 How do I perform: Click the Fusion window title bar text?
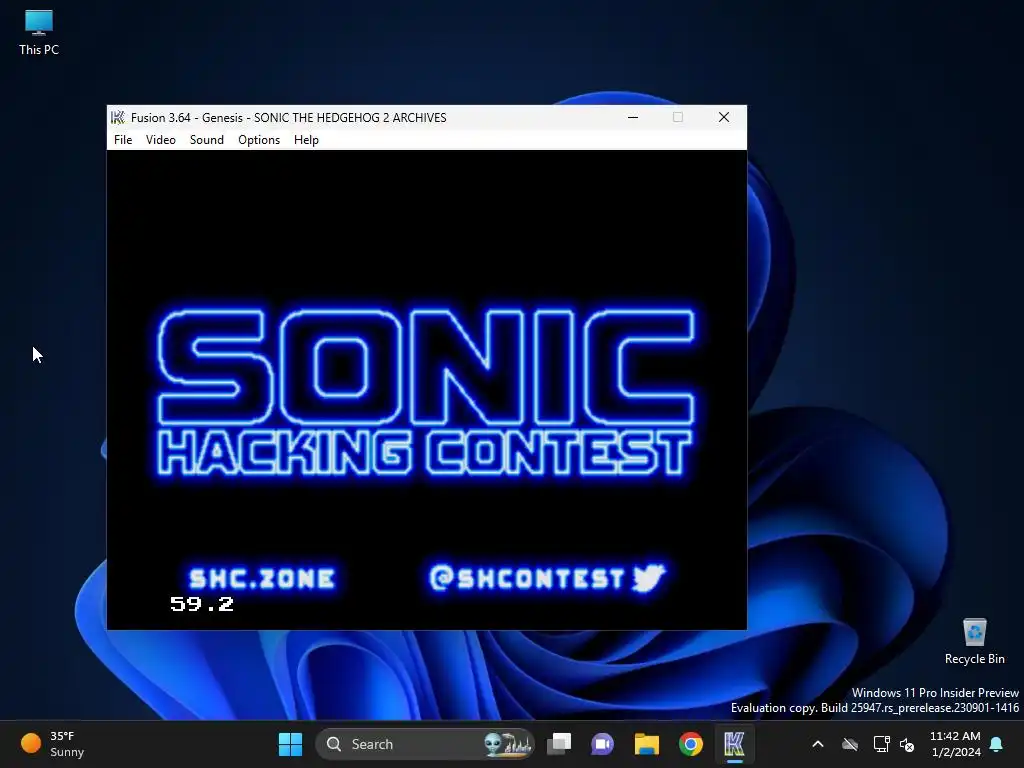[289, 118]
